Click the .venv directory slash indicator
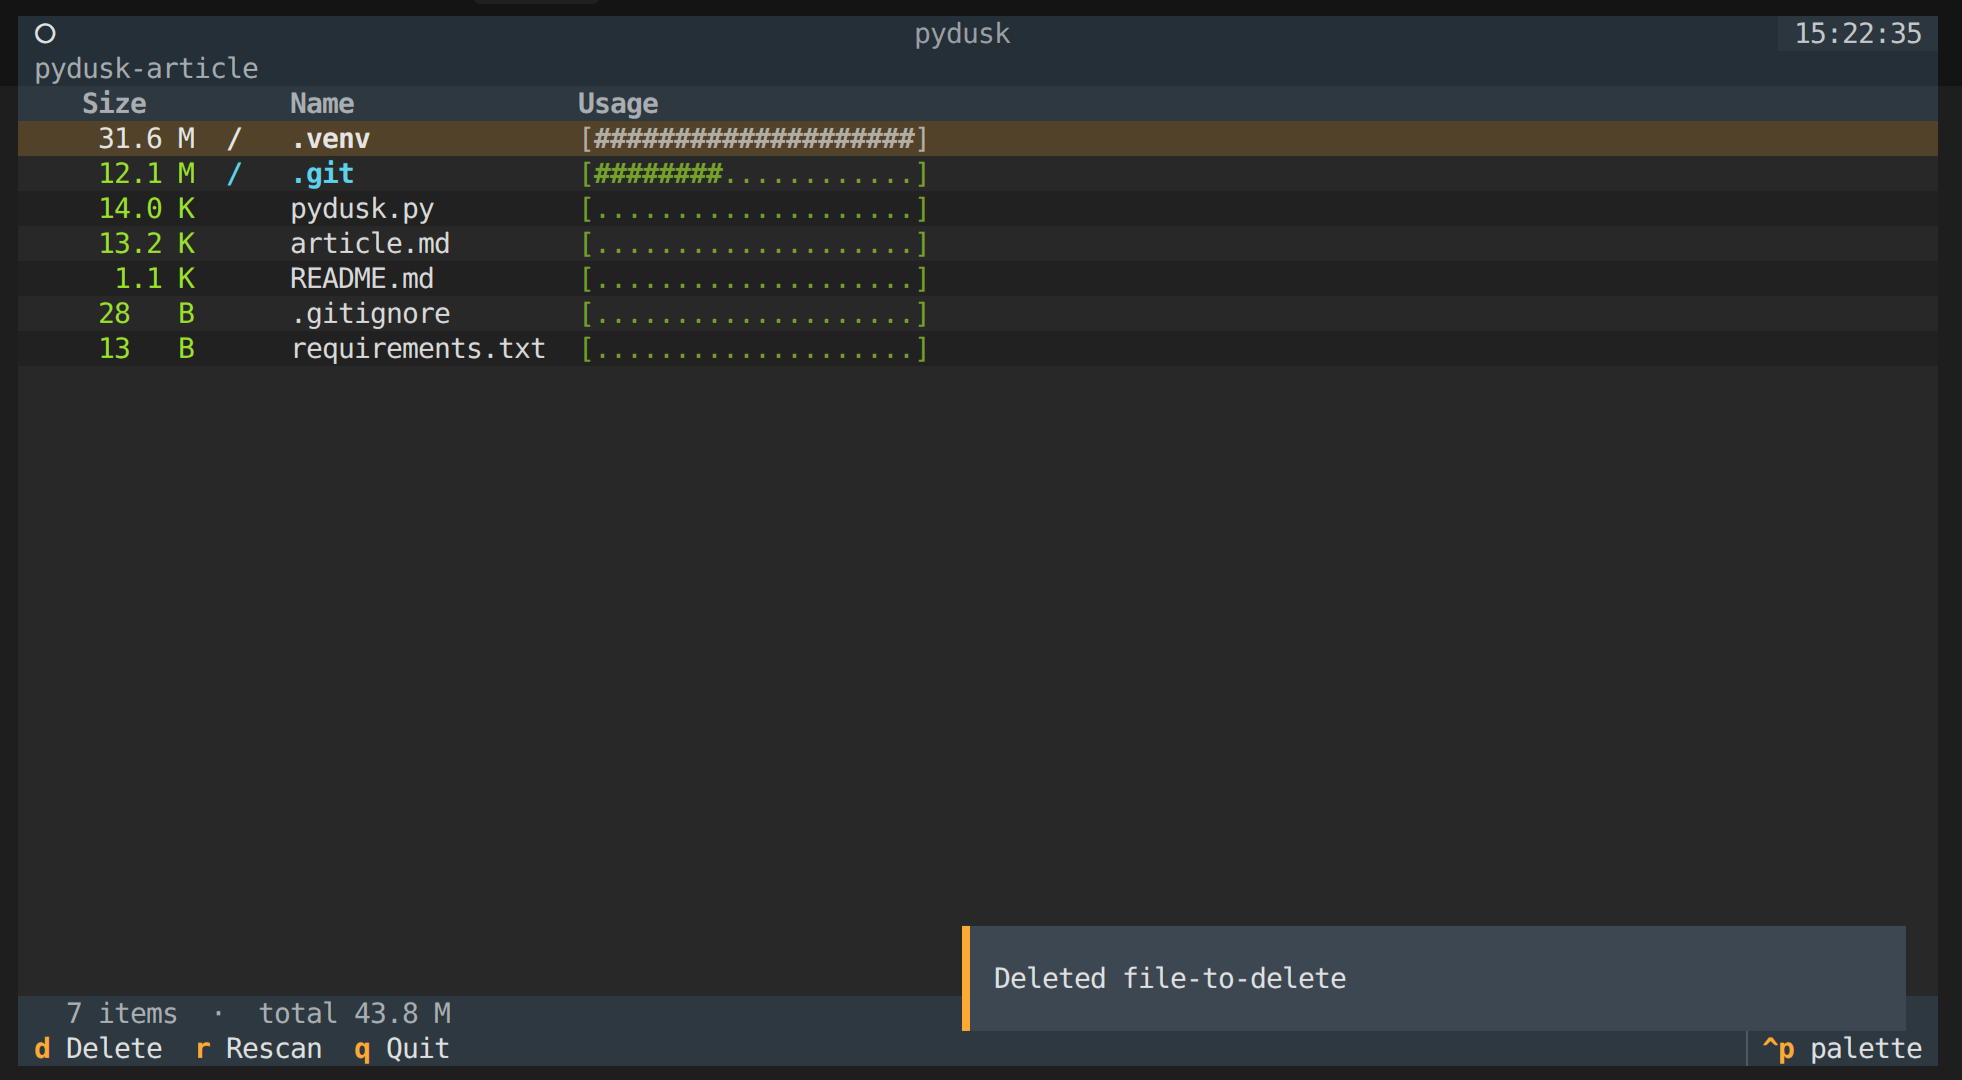Screen dimensions: 1962x1080 click(x=234, y=139)
